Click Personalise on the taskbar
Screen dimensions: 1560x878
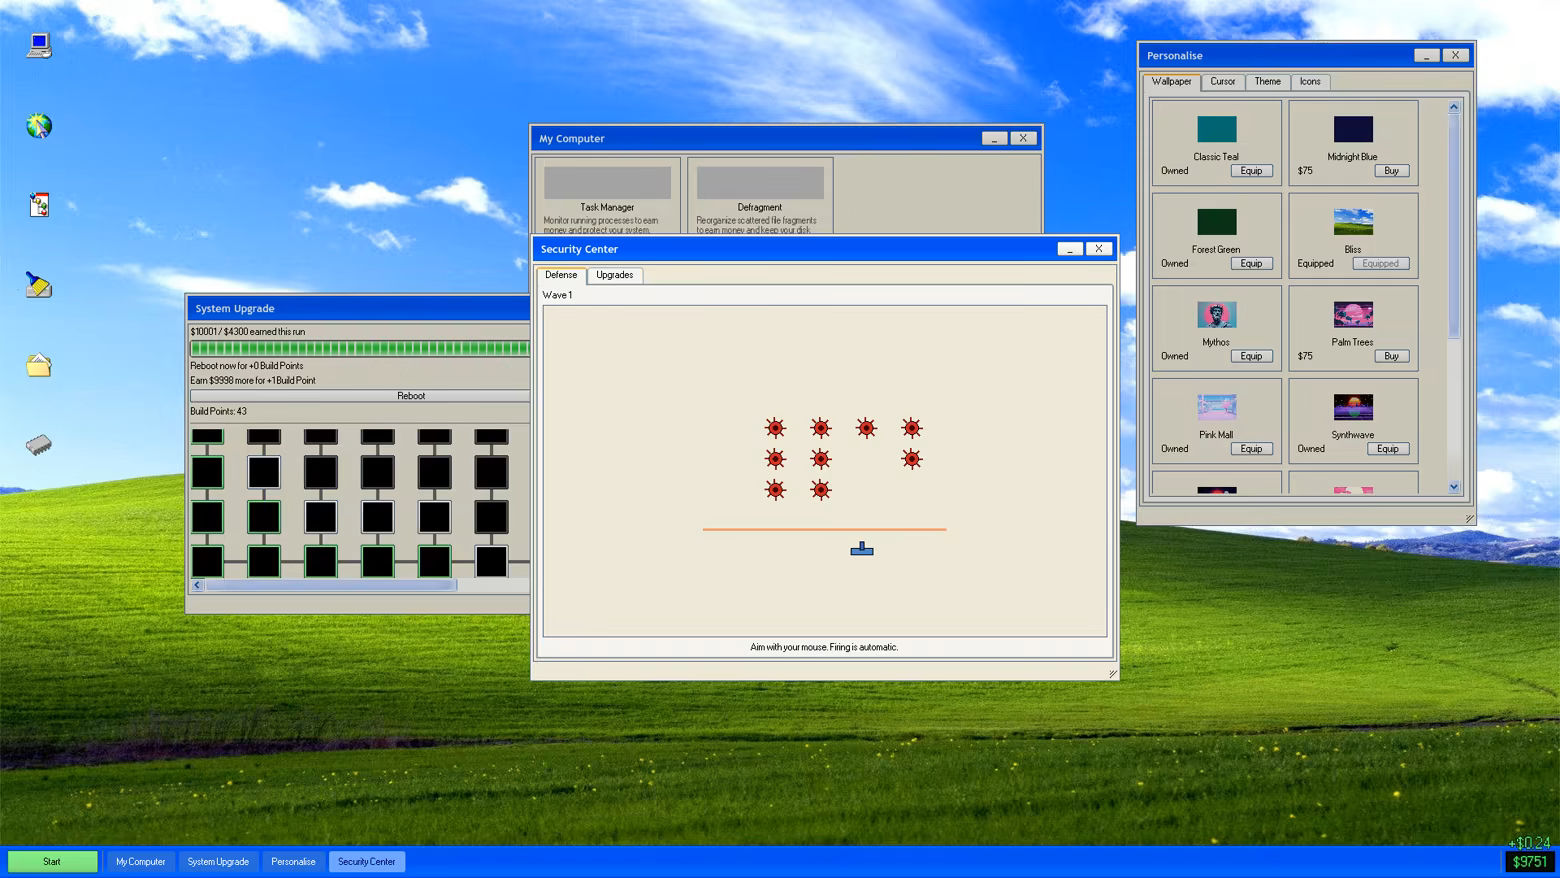[293, 862]
